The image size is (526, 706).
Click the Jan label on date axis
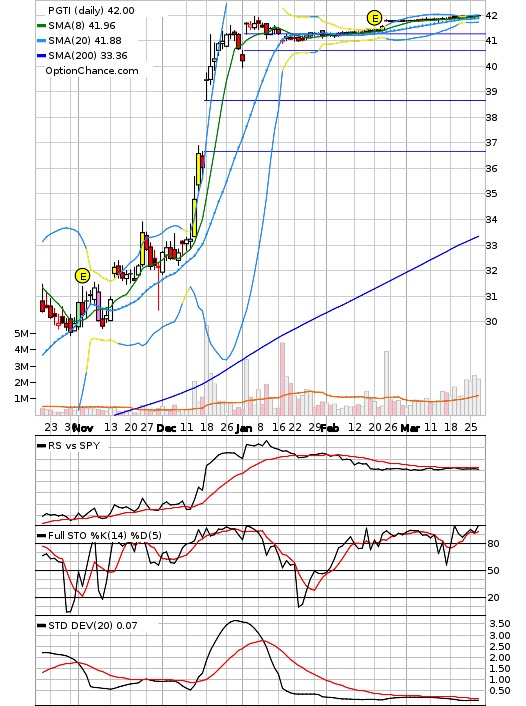pos(244,428)
